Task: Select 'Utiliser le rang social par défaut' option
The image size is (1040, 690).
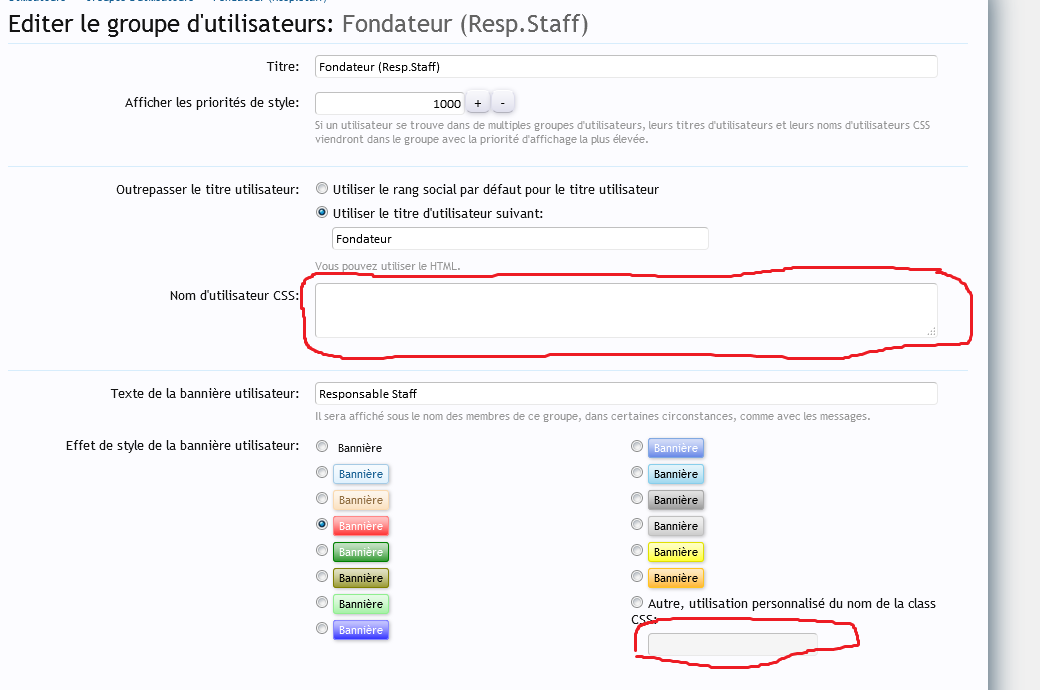Action: [x=322, y=188]
